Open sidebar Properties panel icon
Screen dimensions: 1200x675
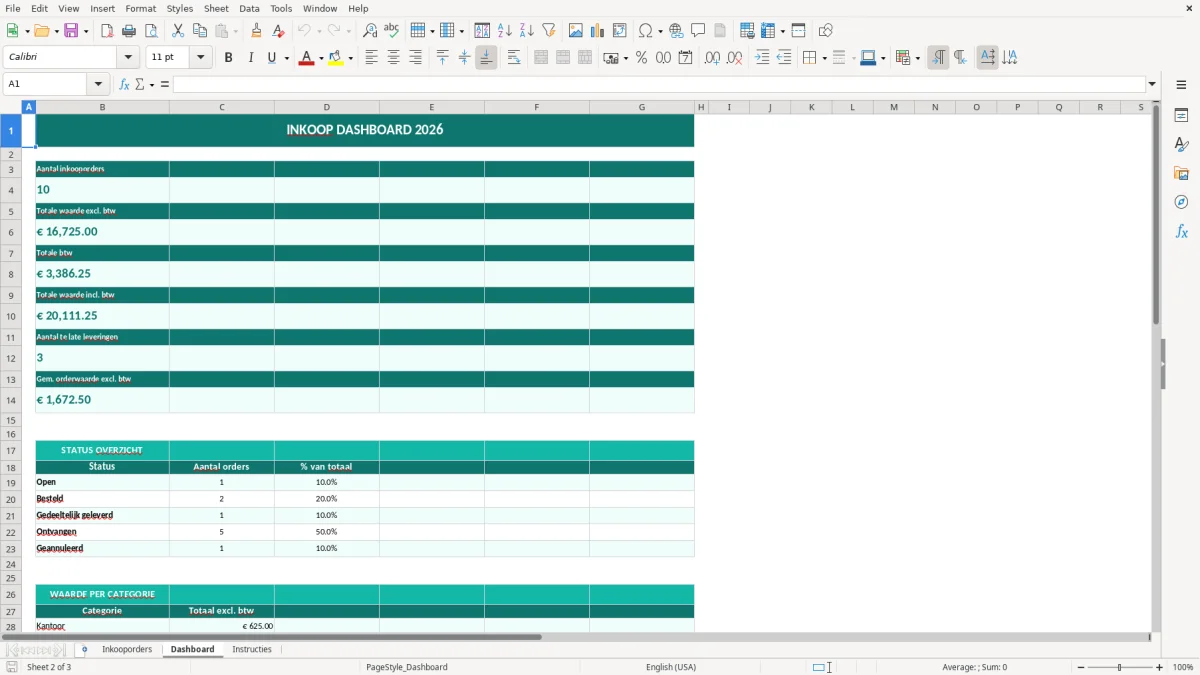1181,115
